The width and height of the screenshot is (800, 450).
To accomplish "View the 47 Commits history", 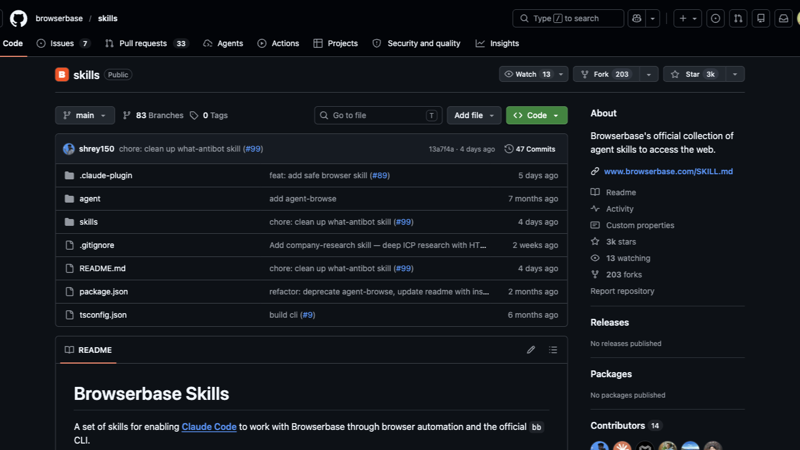I will [530, 149].
